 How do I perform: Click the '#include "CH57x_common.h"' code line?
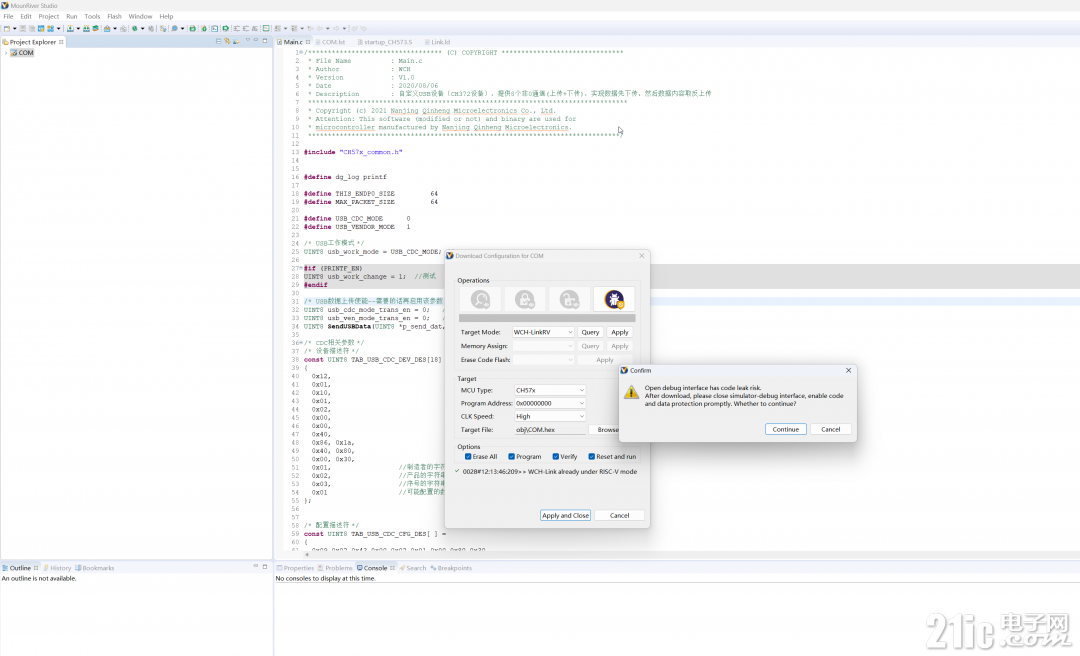[353, 152]
